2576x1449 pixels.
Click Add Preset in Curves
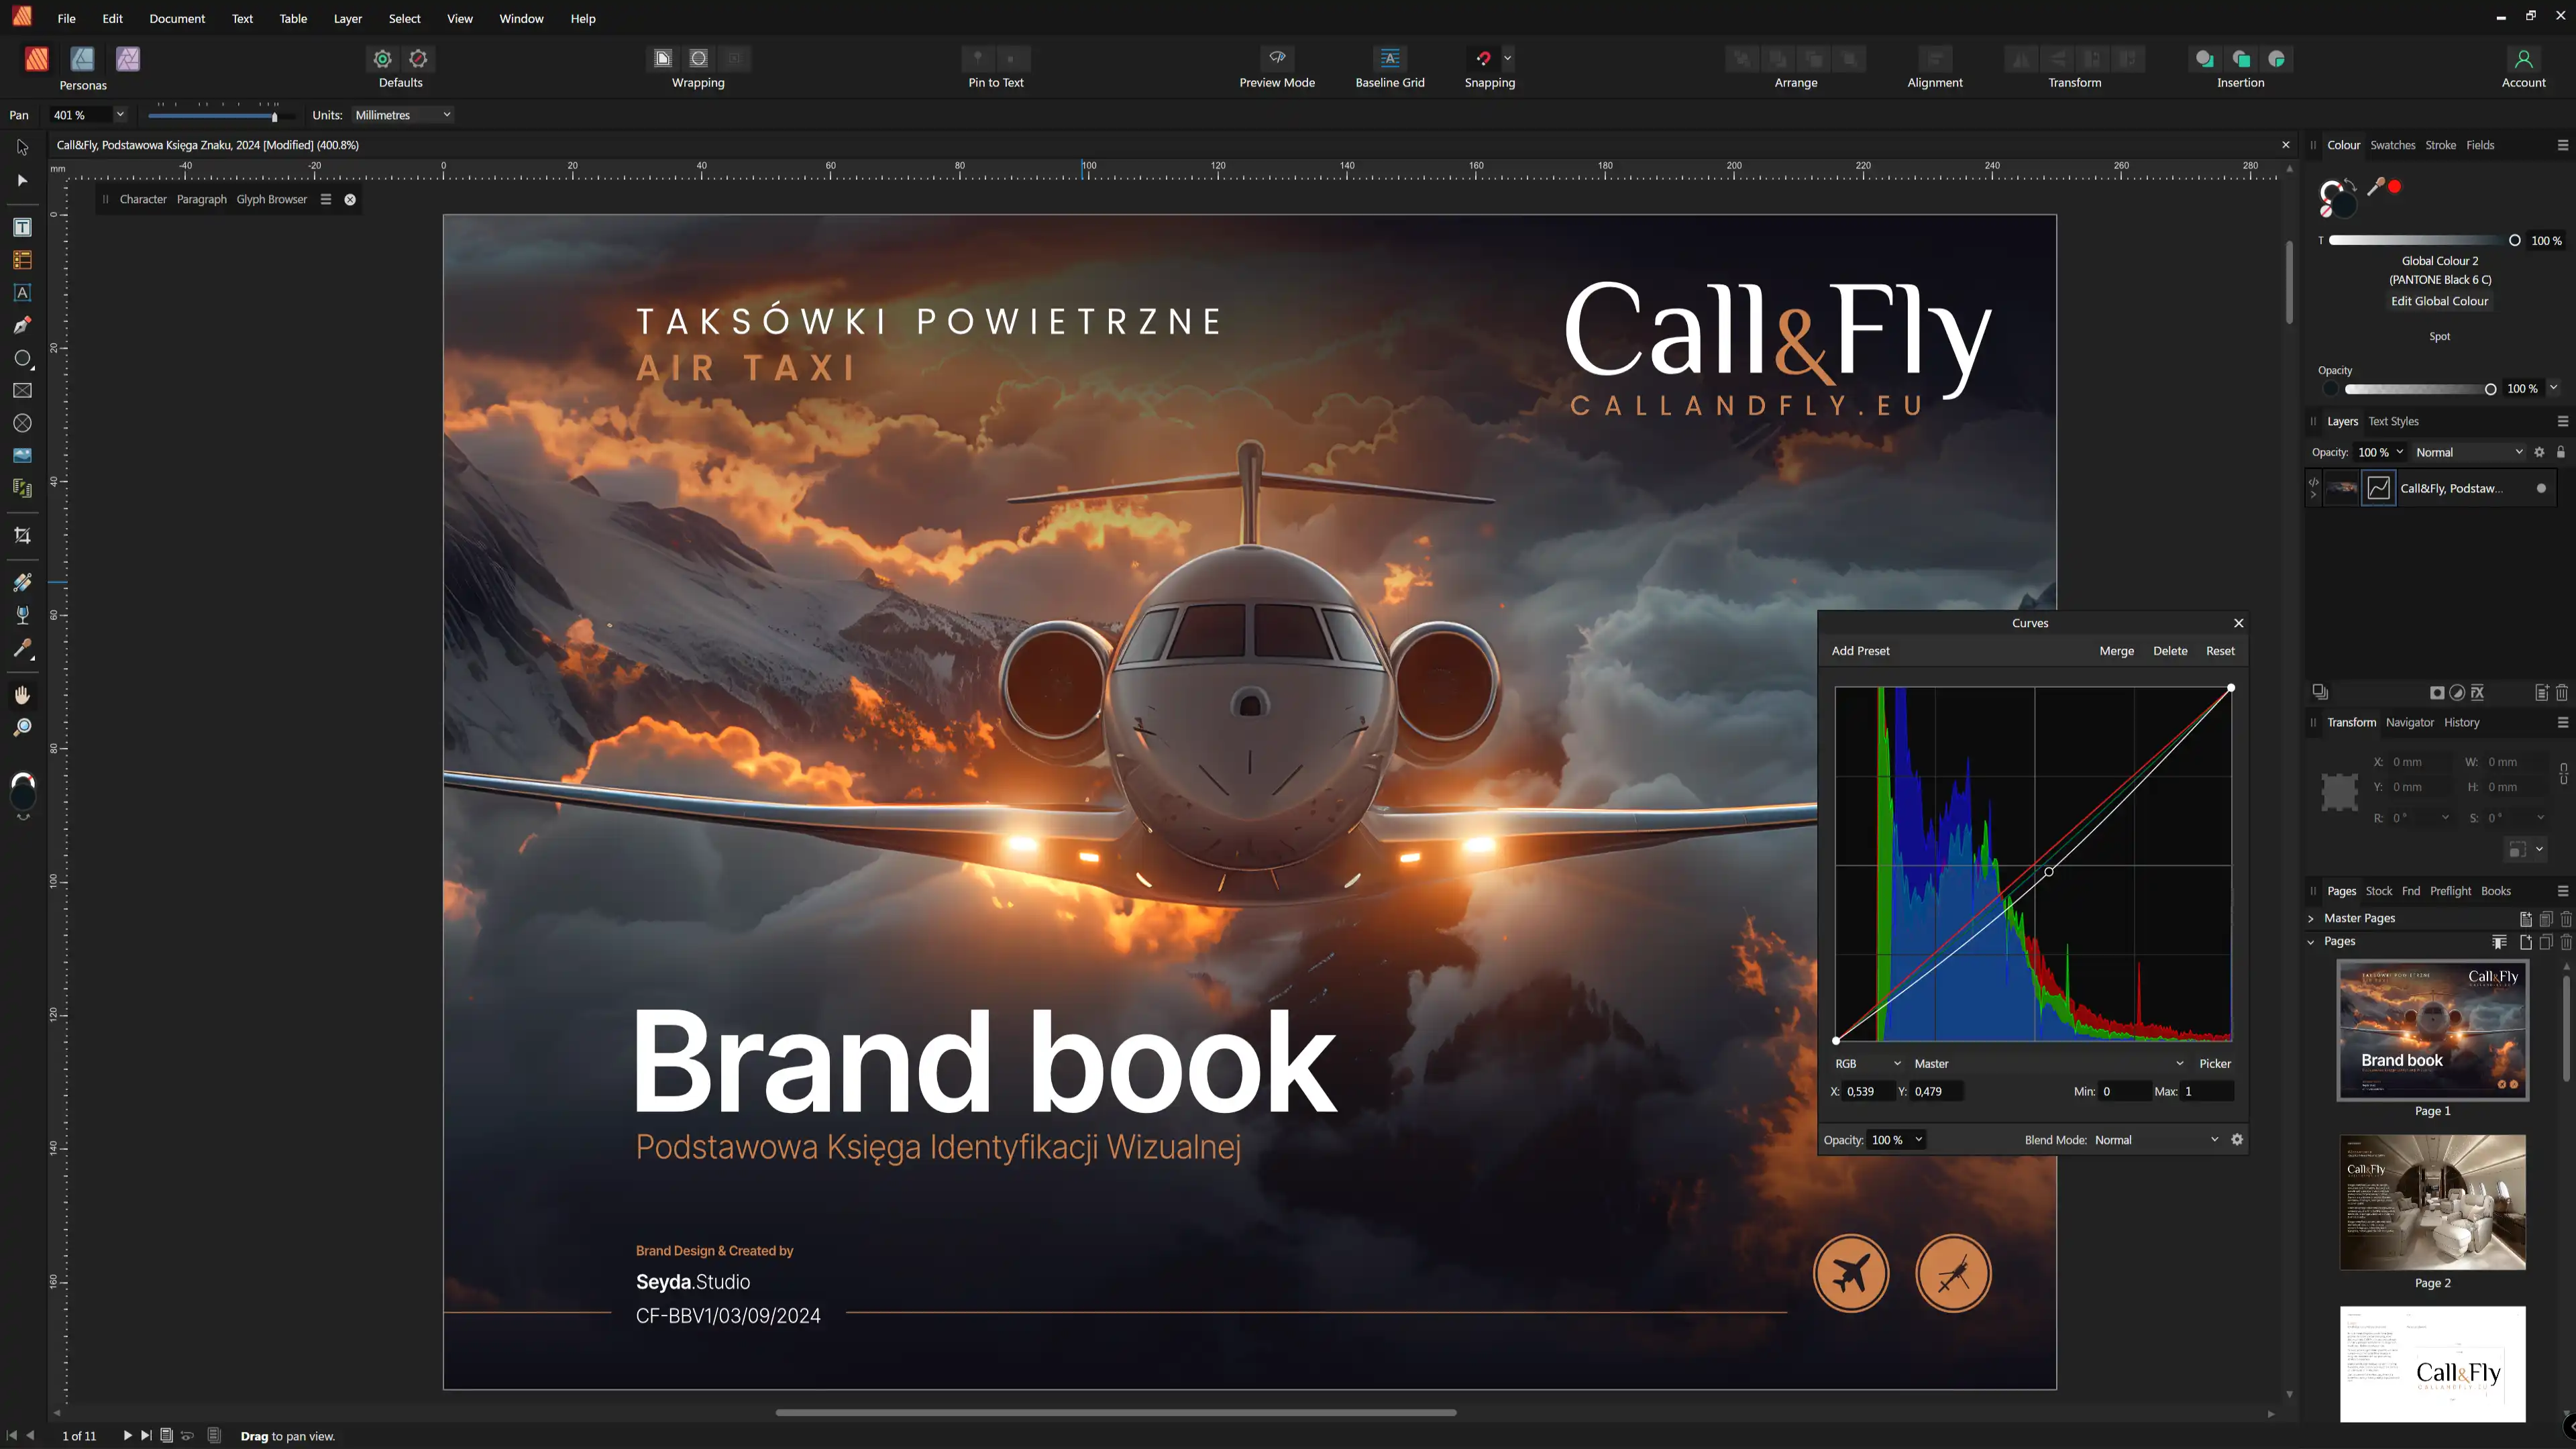1860,651
